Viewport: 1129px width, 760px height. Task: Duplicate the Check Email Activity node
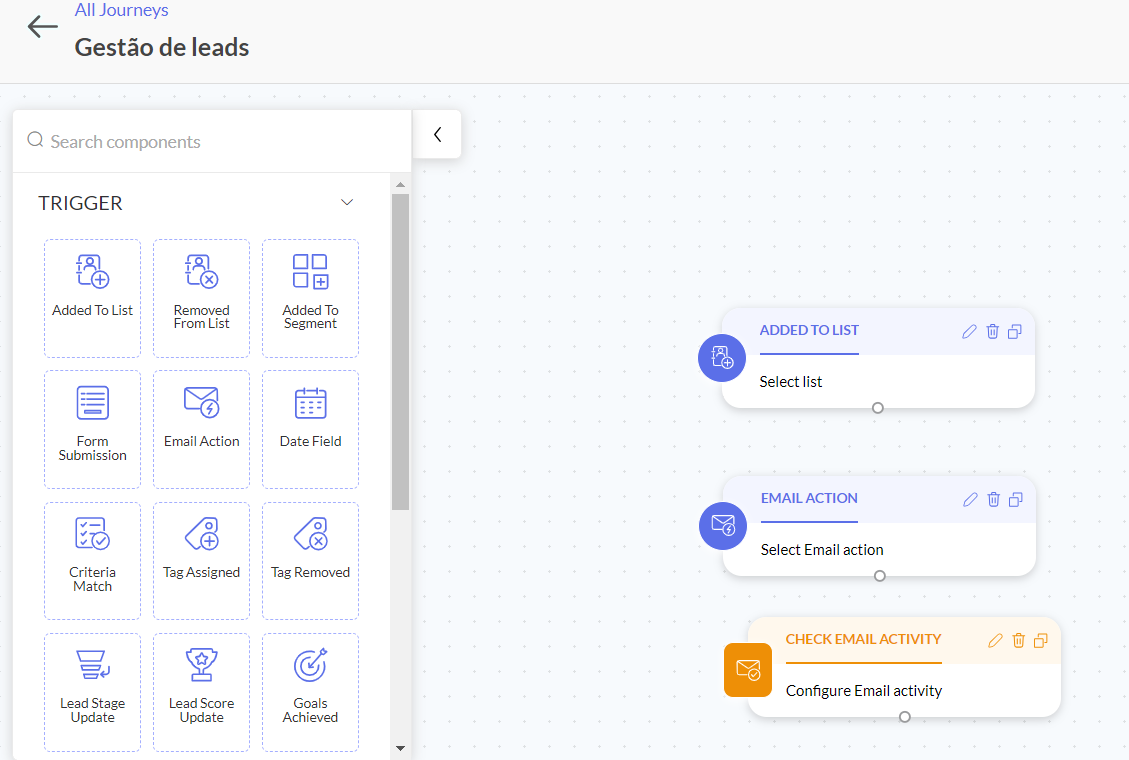(x=1041, y=640)
